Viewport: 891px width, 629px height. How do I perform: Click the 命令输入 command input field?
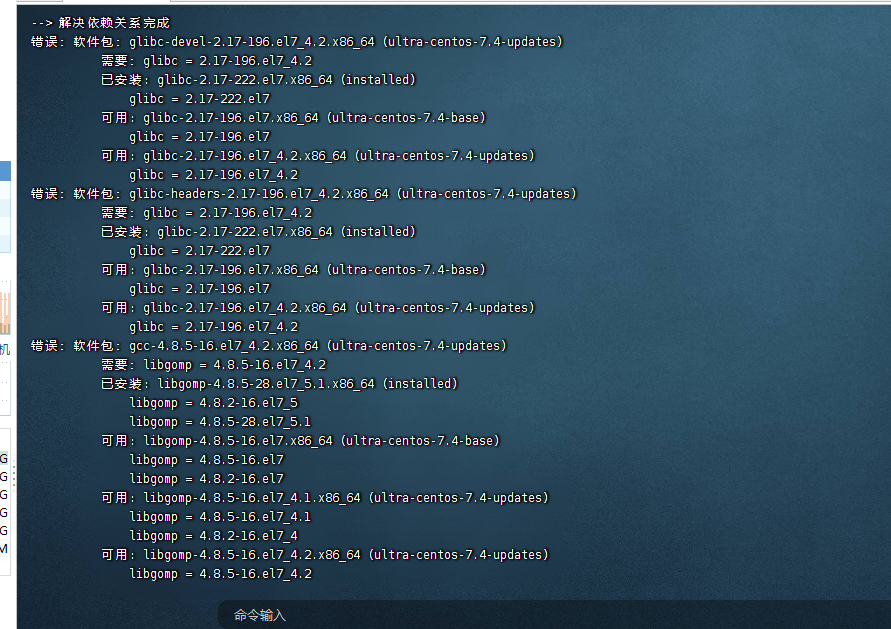[x=554, y=615]
